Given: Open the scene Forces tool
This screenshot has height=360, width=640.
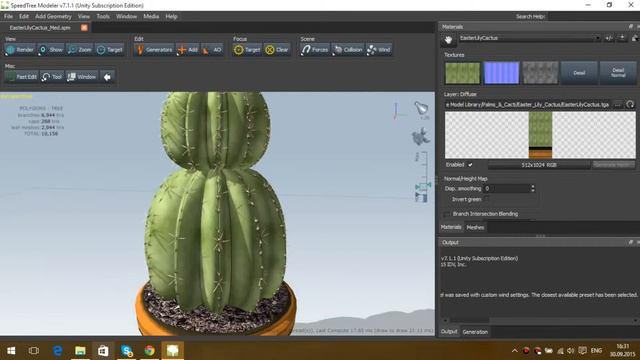Looking at the screenshot, I should [315, 50].
